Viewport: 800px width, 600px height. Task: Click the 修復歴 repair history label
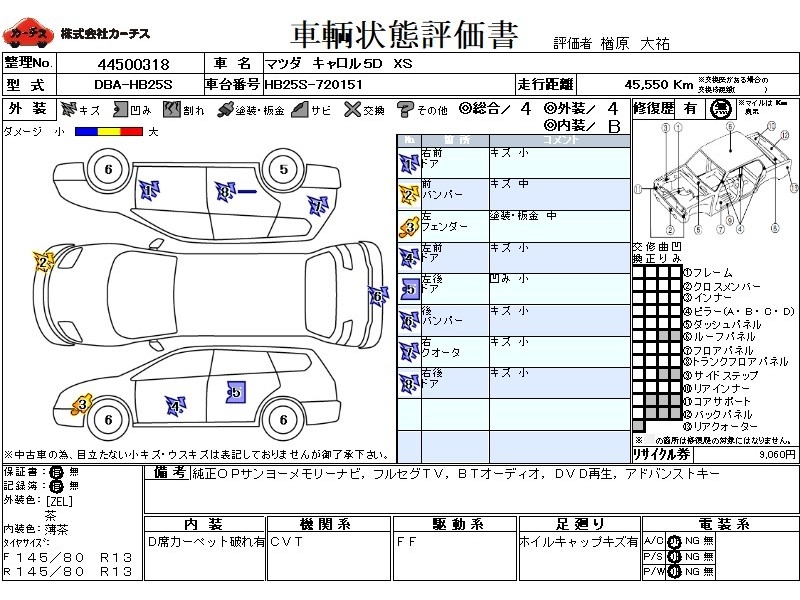(x=657, y=107)
